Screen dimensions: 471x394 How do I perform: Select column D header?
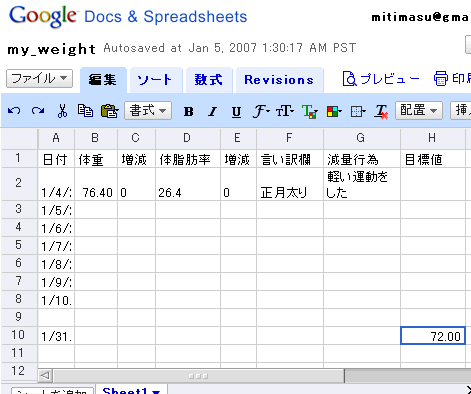click(187, 138)
